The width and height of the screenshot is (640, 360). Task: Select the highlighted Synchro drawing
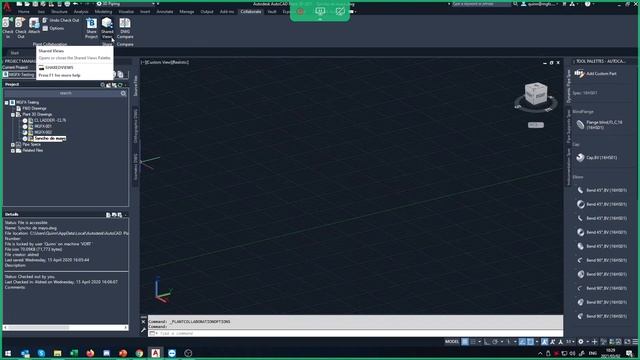(x=50, y=139)
